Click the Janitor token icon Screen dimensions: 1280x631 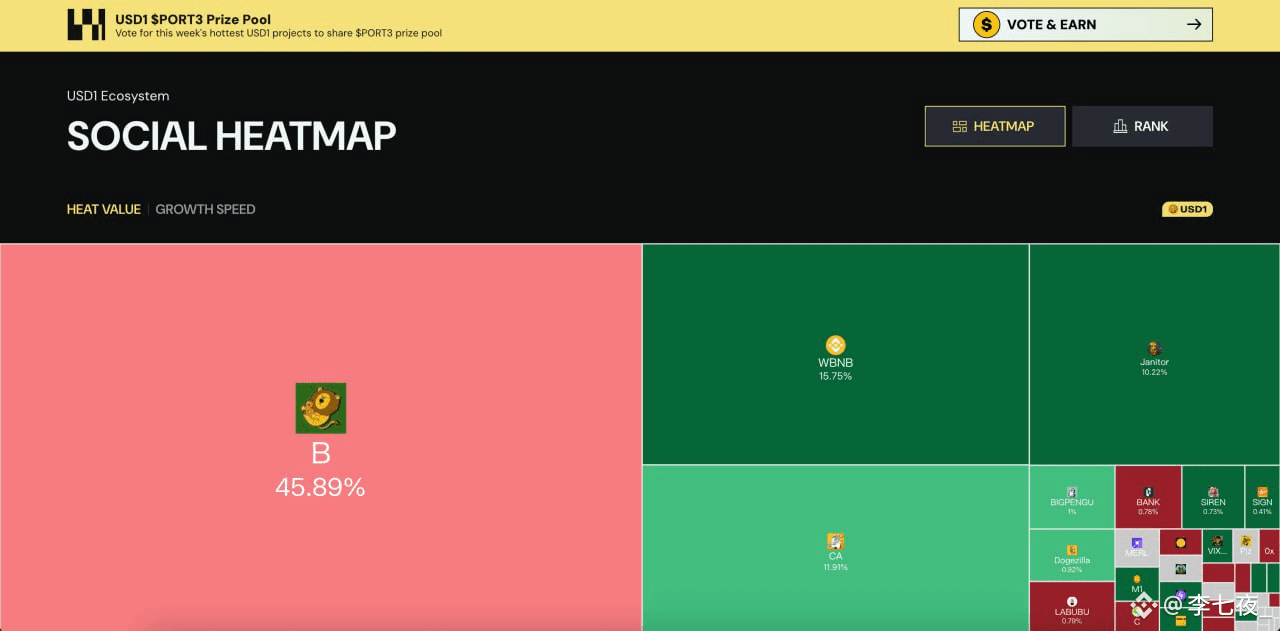pyautogui.click(x=1154, y=348)
